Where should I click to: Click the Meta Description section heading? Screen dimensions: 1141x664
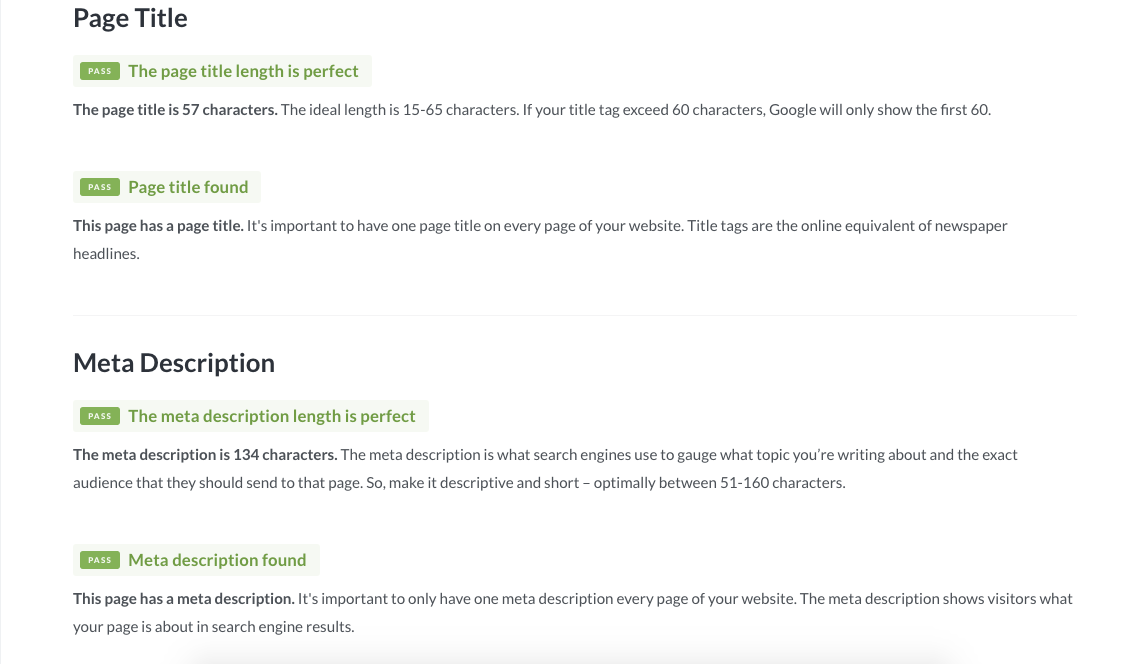174,363
